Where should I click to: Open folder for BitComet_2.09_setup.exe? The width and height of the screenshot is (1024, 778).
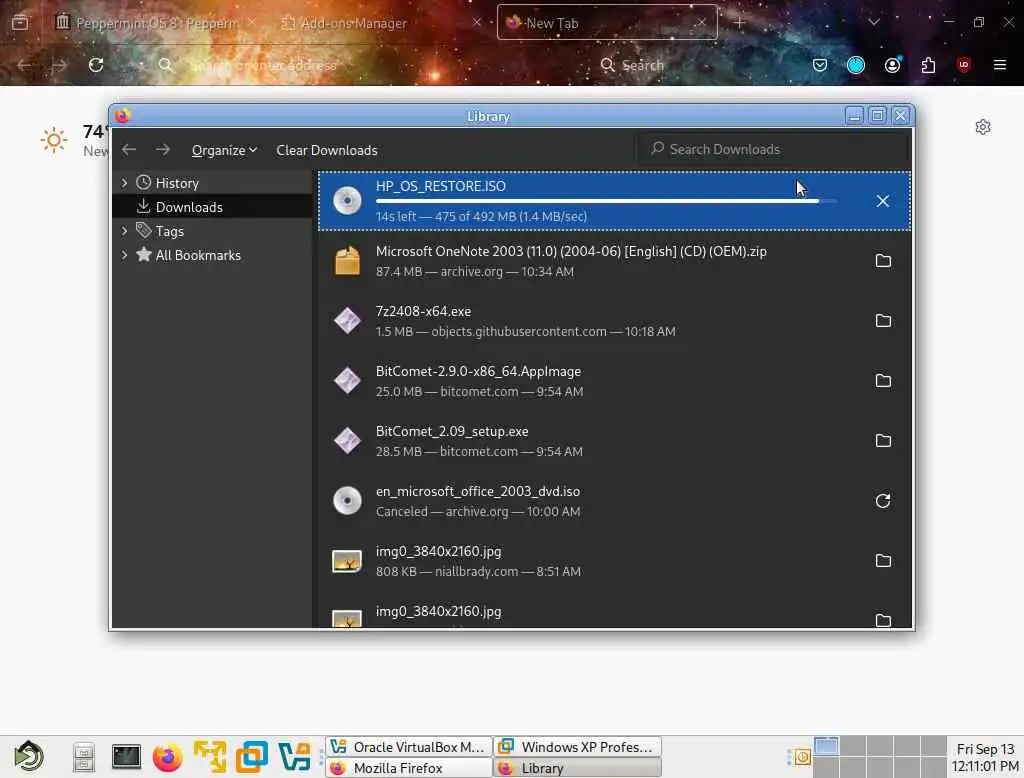pos(883,441)
